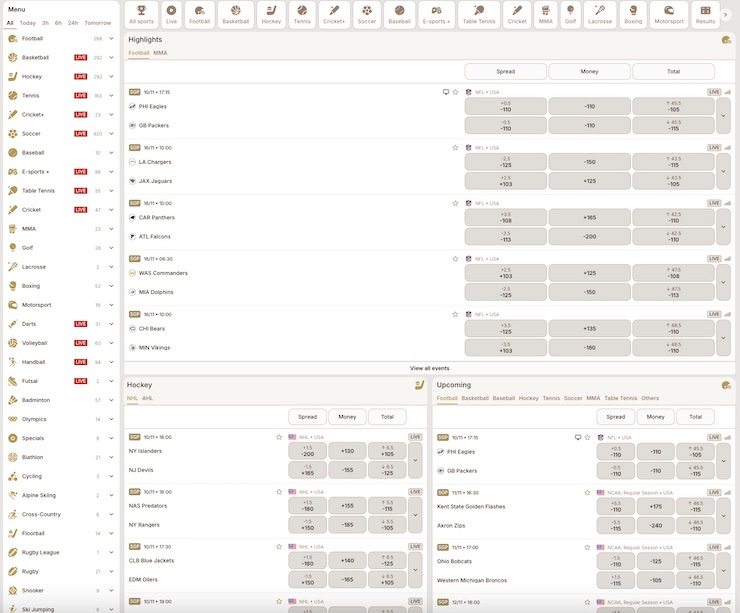Open the Live category in top bar

point(171,15)
